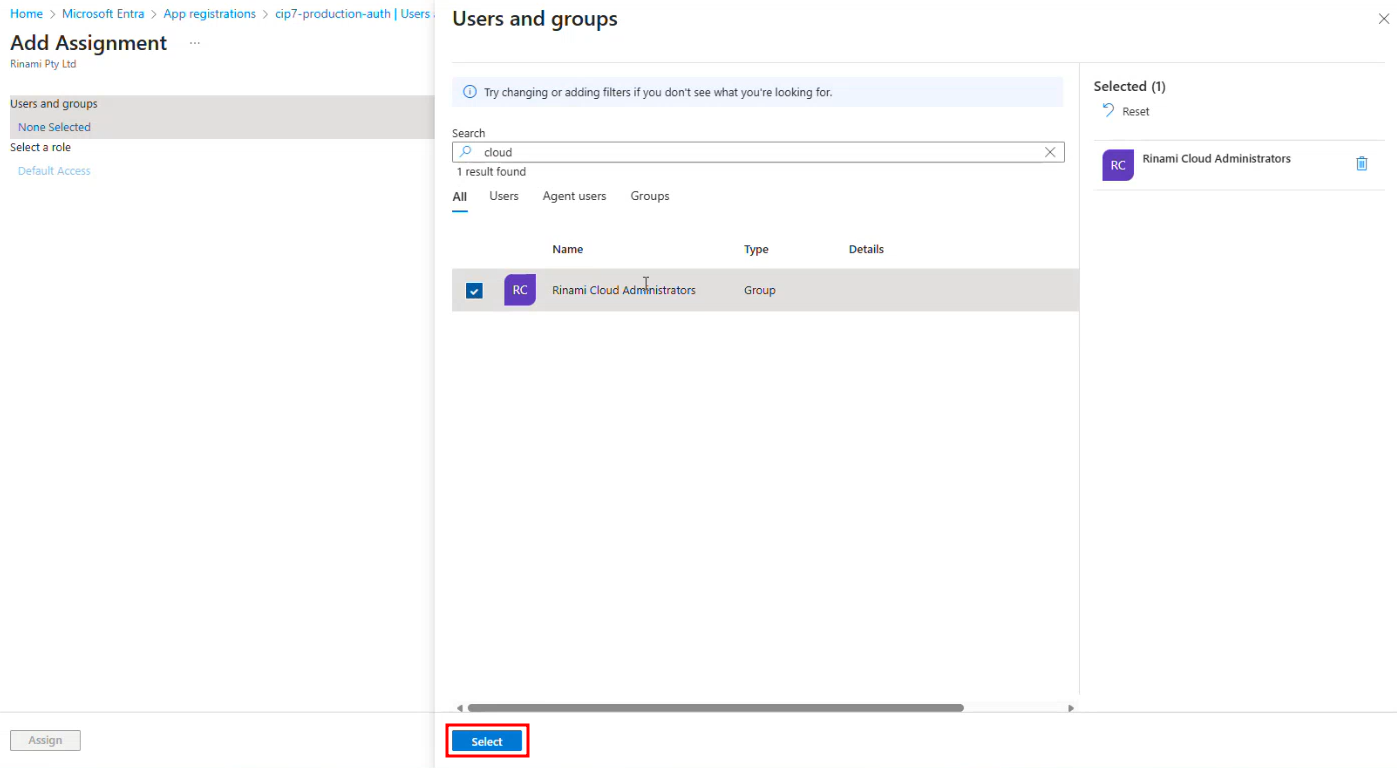Click the search magnifier icon

[x=465, y=152]
